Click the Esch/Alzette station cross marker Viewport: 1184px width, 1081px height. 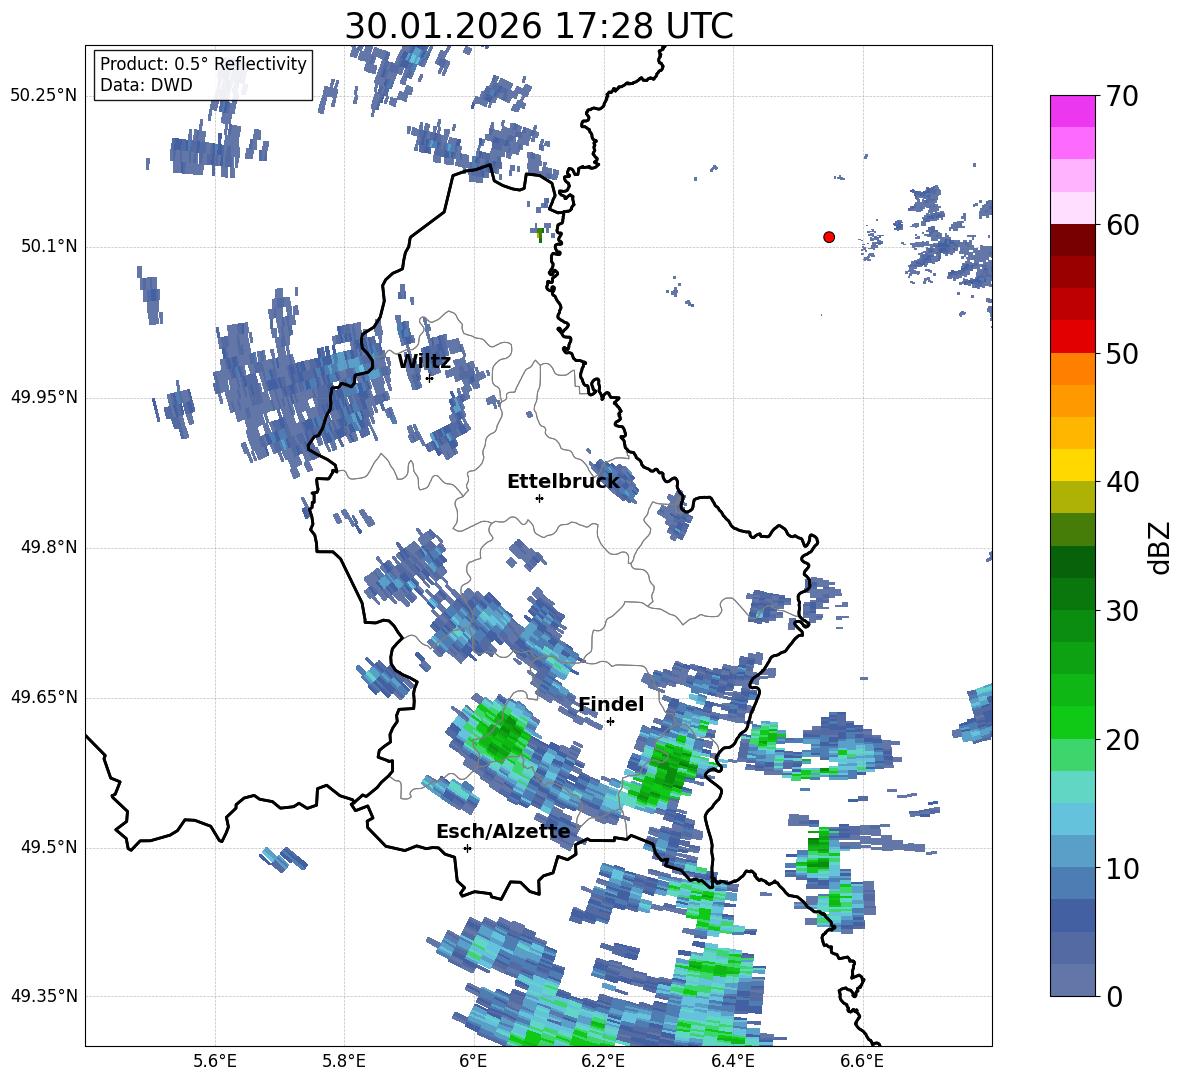[x=467, y=848]
